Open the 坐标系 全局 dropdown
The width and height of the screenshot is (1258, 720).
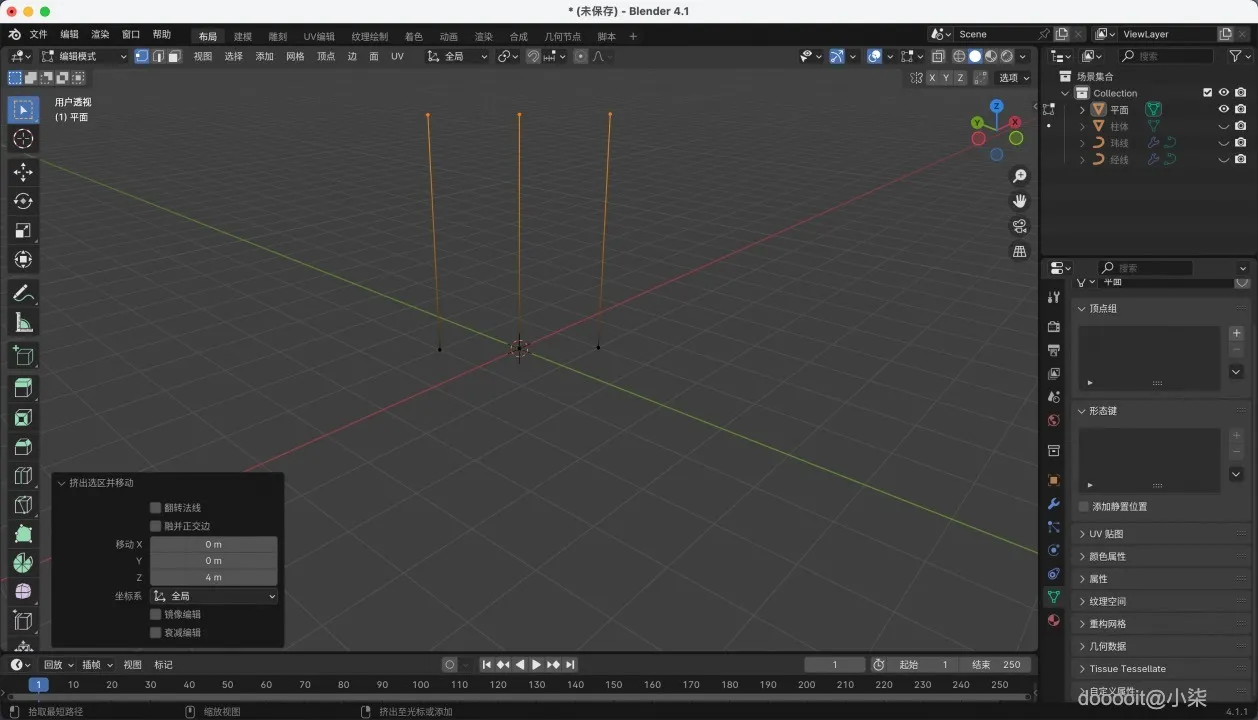coord(214,596)
